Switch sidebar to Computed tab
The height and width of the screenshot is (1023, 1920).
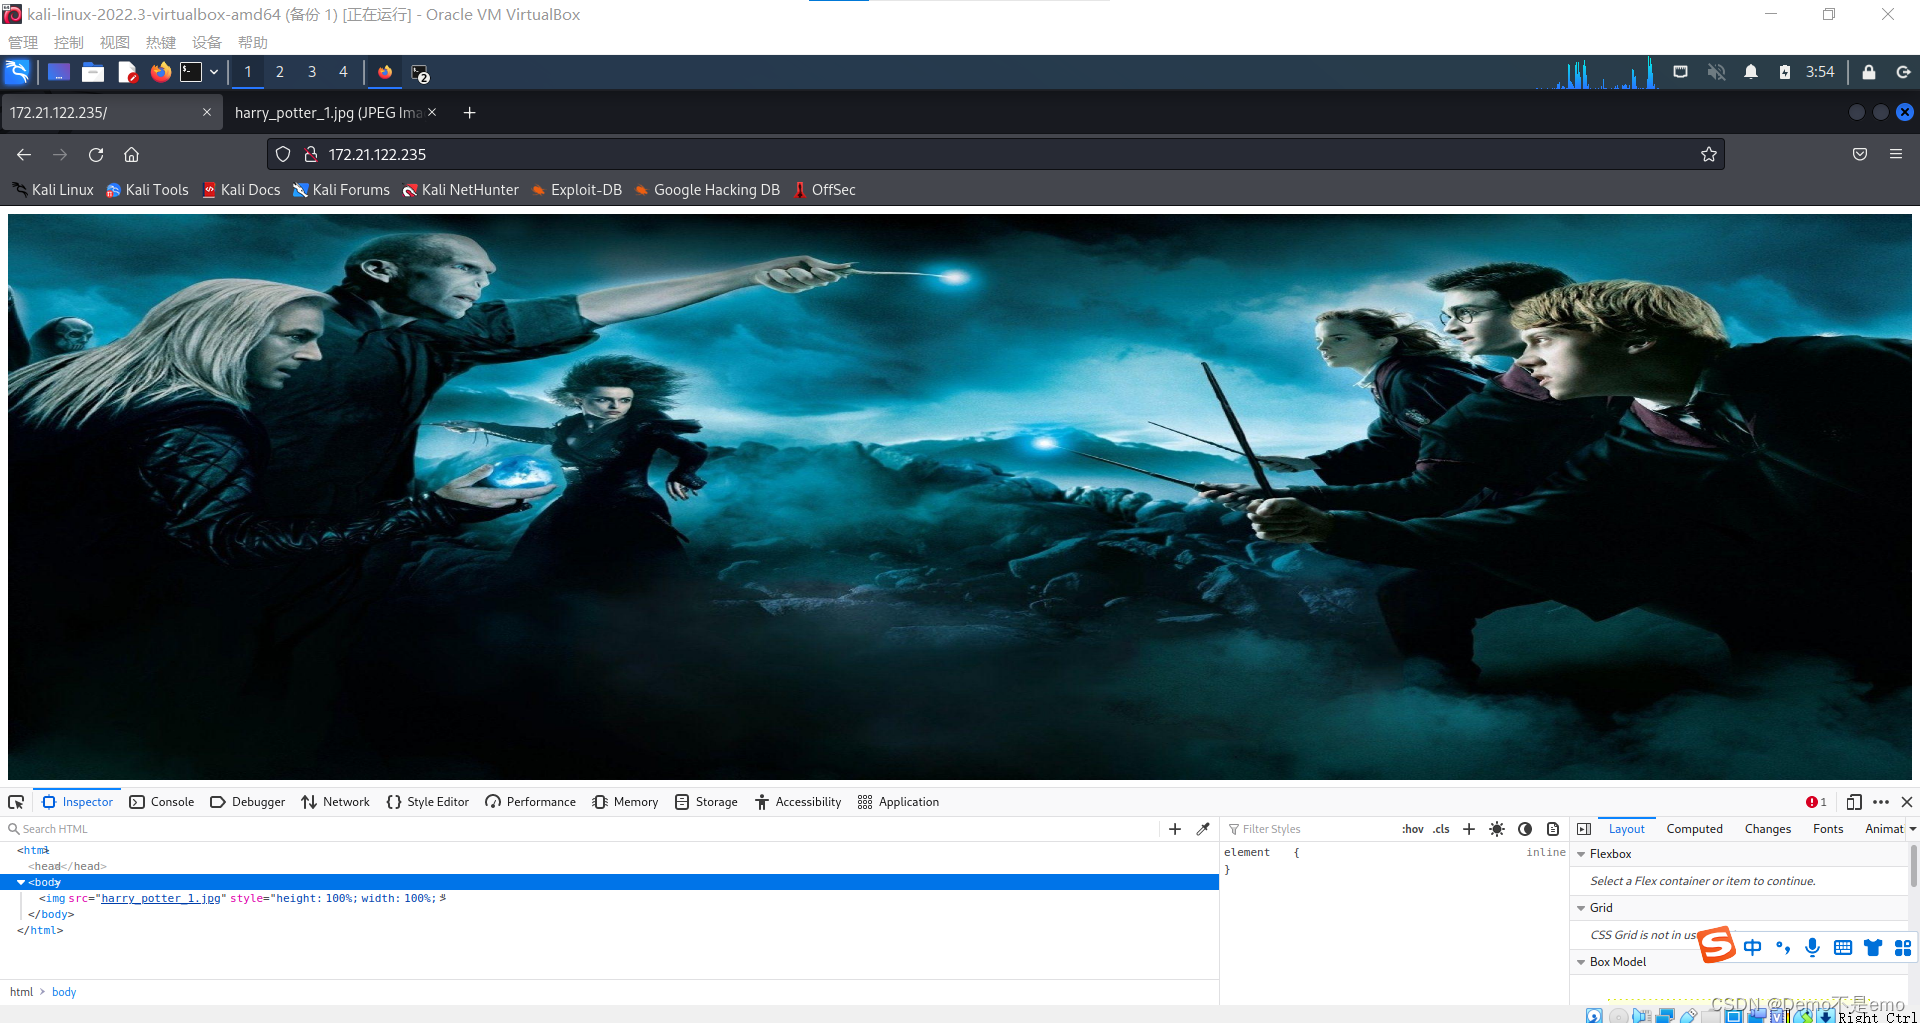point(1695,829)
